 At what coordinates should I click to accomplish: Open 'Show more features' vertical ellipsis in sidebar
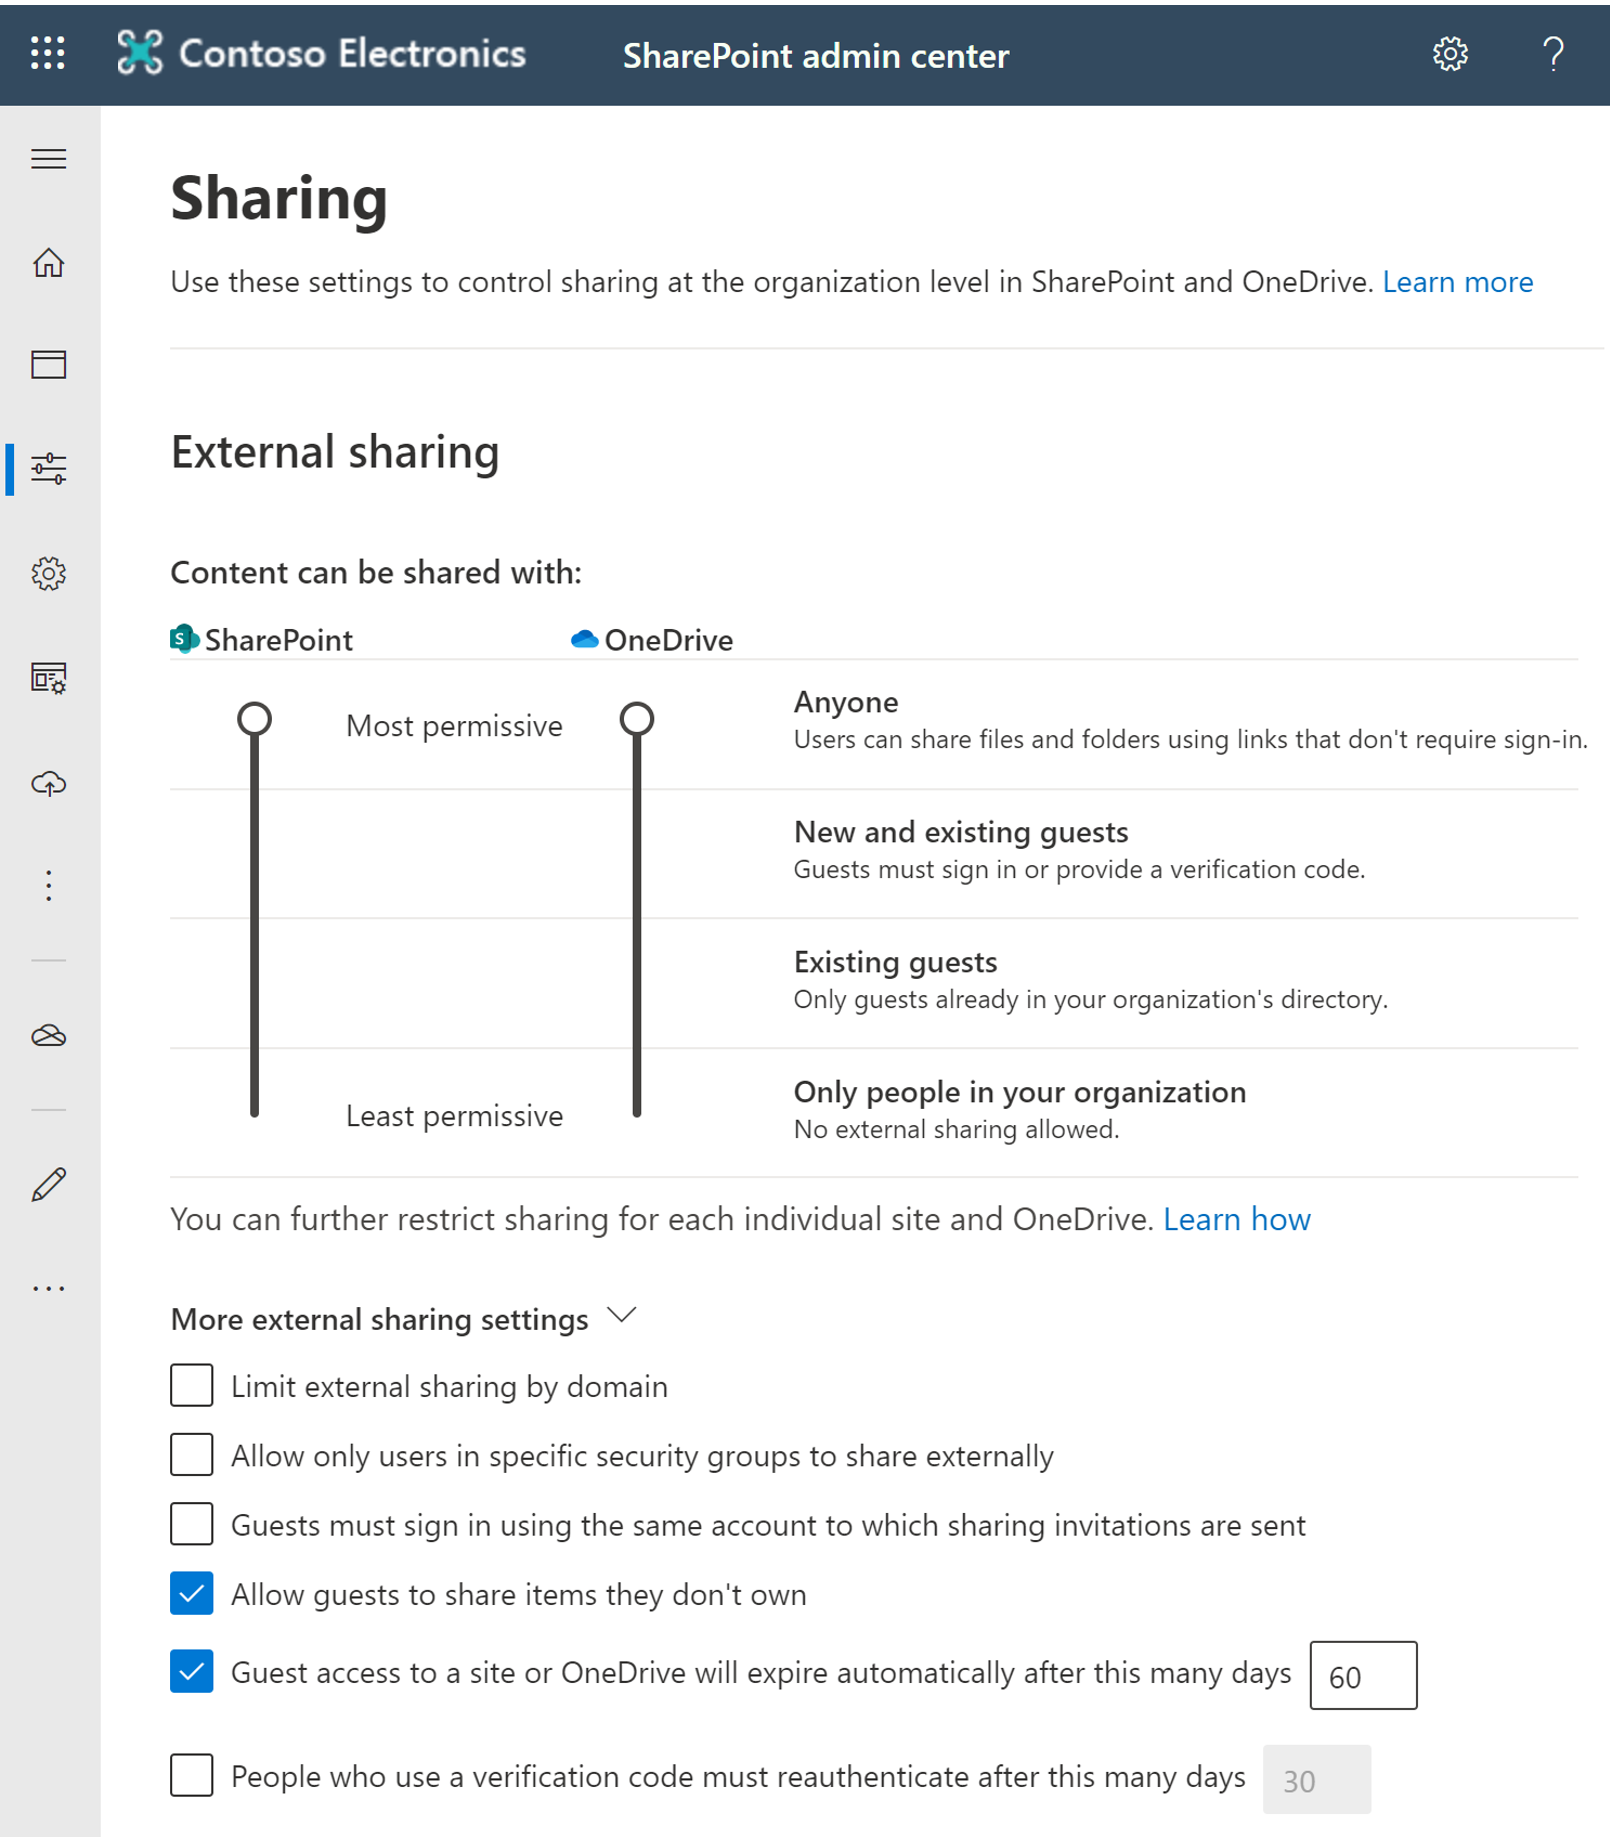47,885
